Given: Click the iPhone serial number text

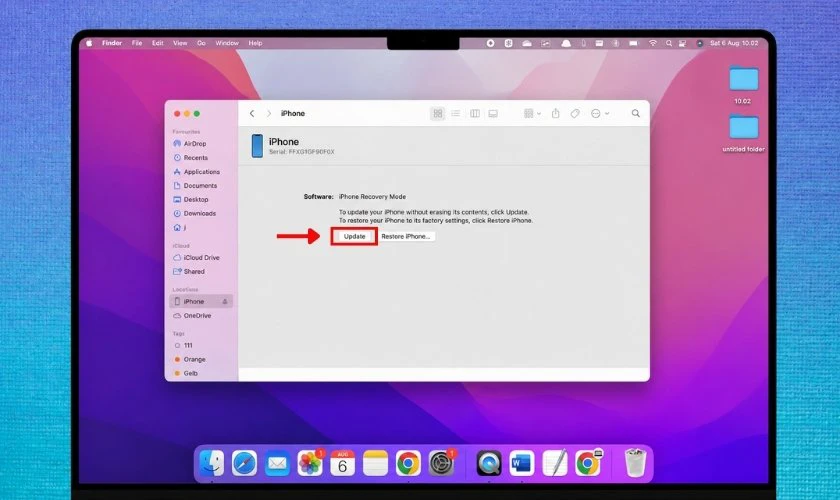Looking at the screenshot, I should pos(302,152).
